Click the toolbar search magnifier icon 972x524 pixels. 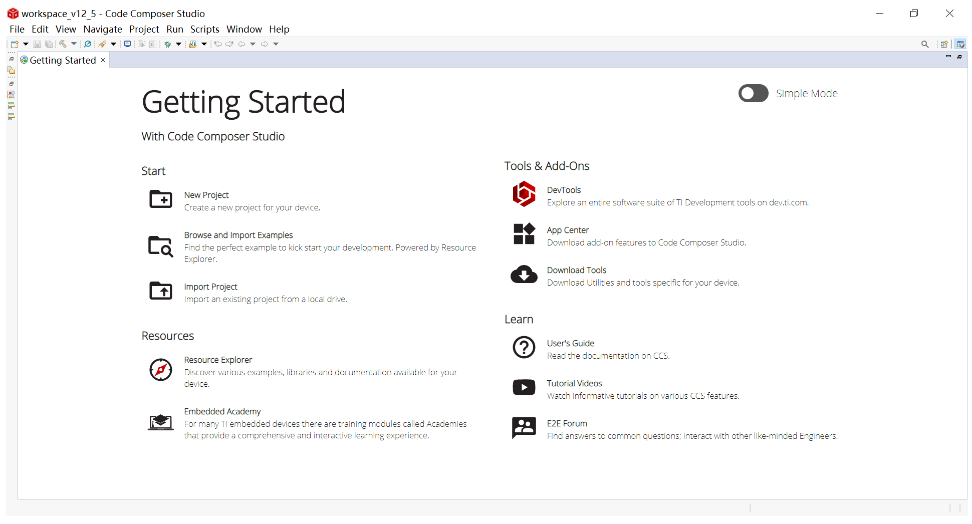[925, 44]
